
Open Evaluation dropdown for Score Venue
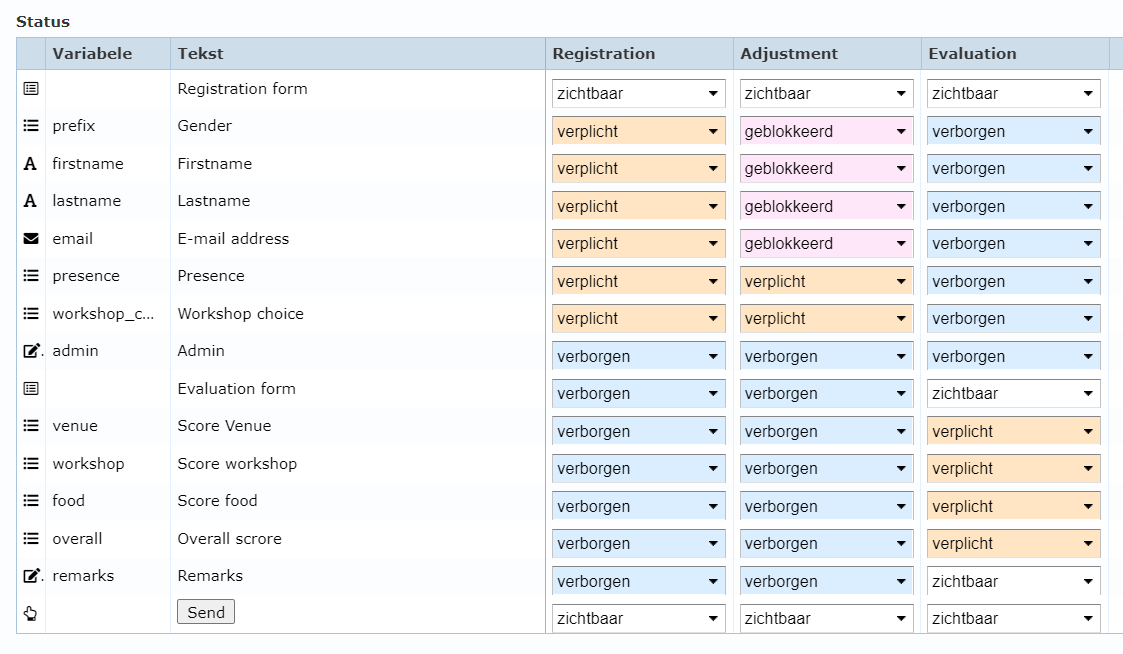point(1013,432)
